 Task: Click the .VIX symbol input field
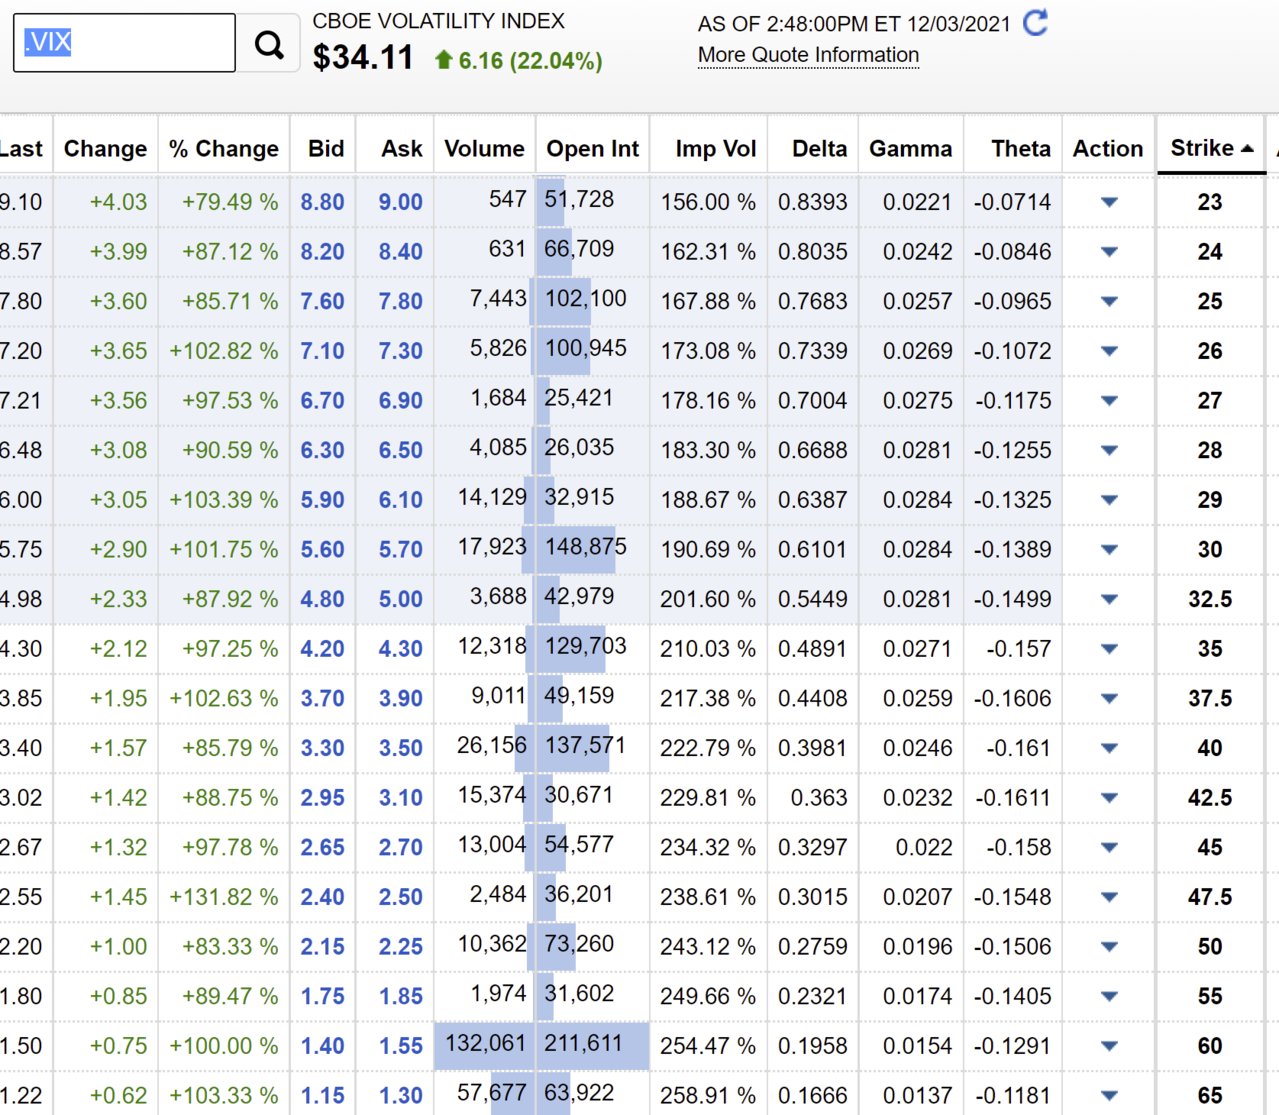click(124, 43)
